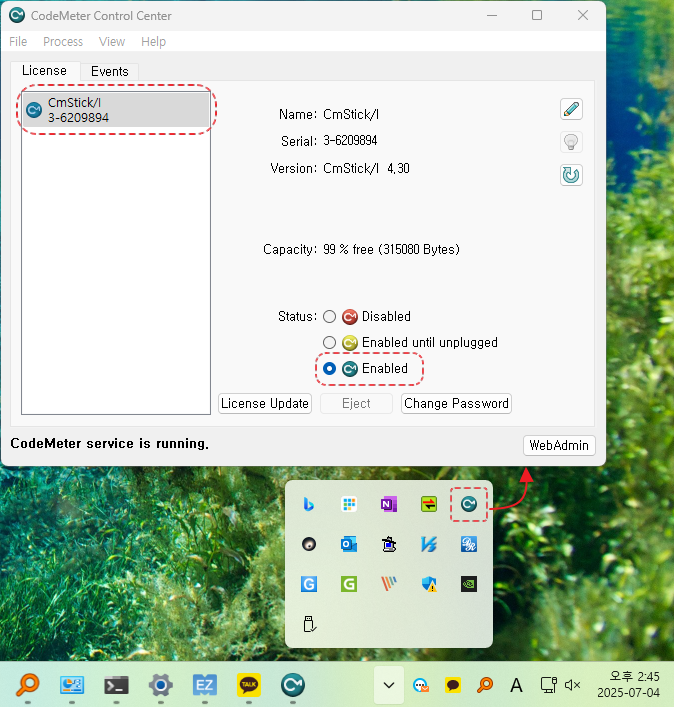Click the green red-arrows transfer tray icon
Screen dimensions: 674x707
click(x=429, y=504)
